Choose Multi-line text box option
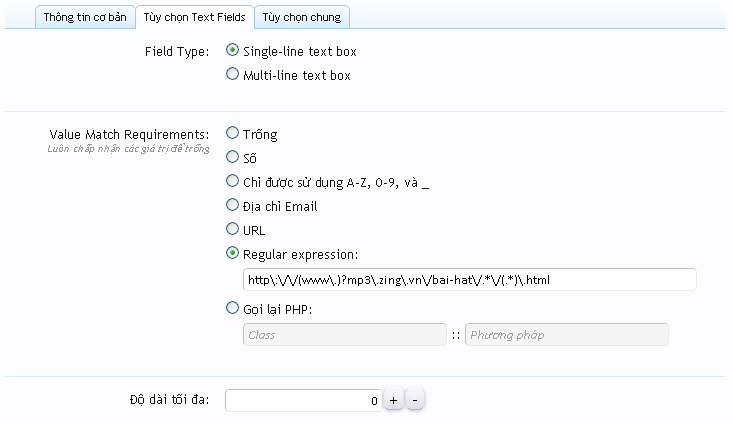Viewport: 733px width, 424px height. coord(232,74)
